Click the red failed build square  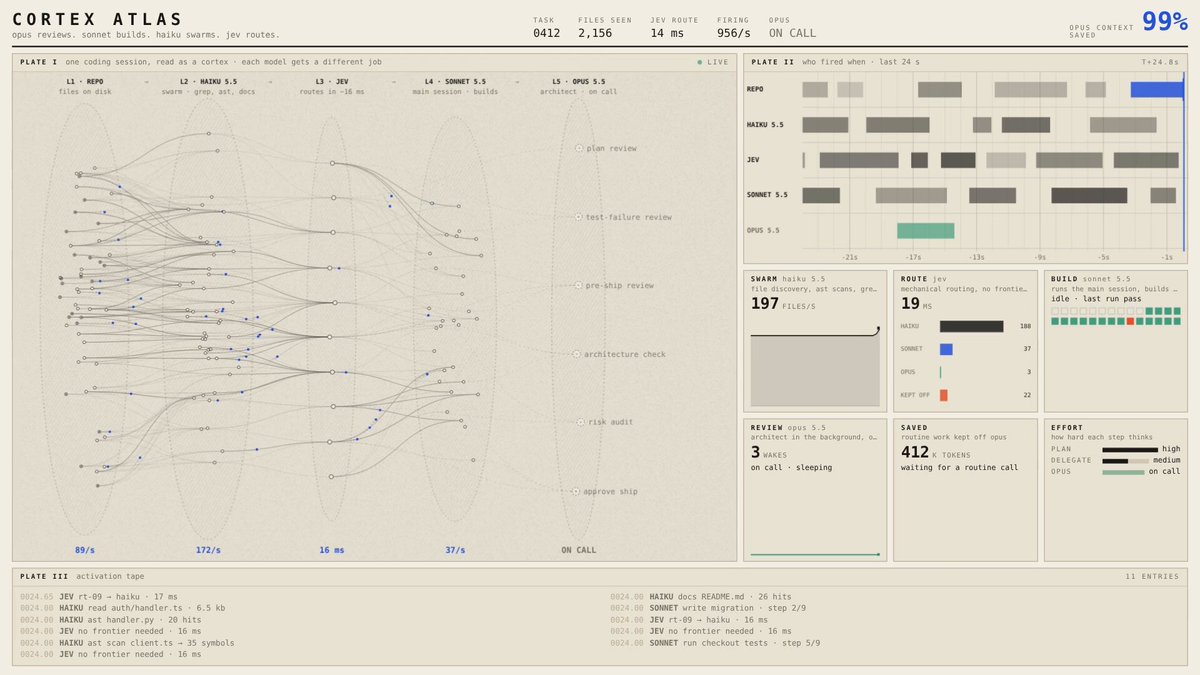[x=1130, y=321]
